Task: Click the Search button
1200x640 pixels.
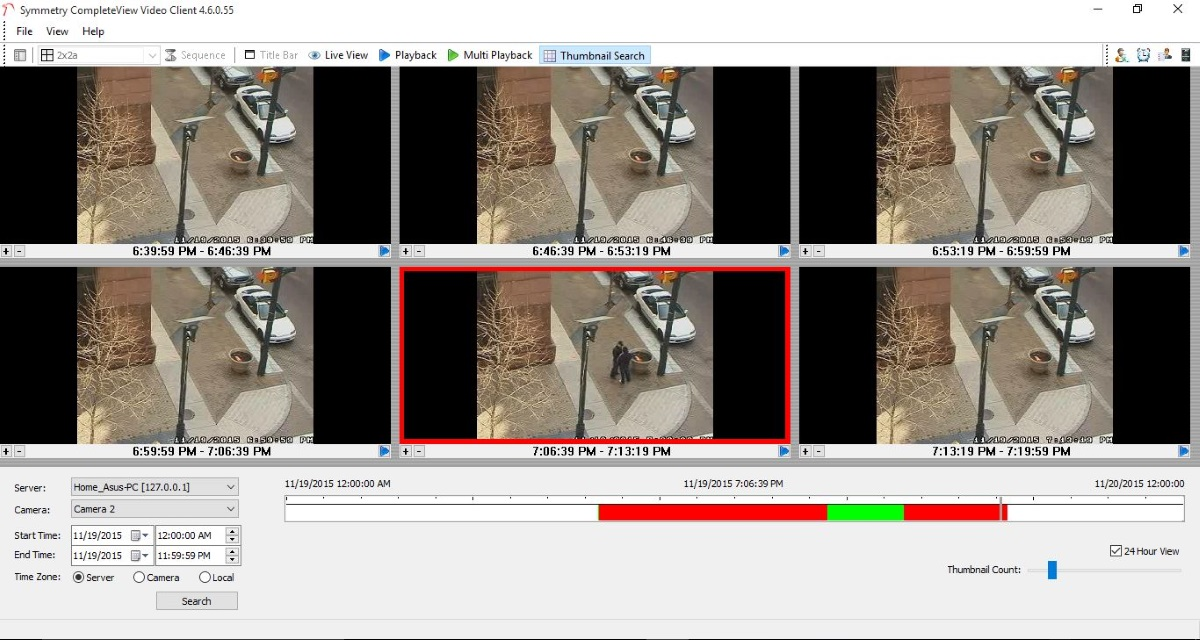Action: (x=196, y=600)
